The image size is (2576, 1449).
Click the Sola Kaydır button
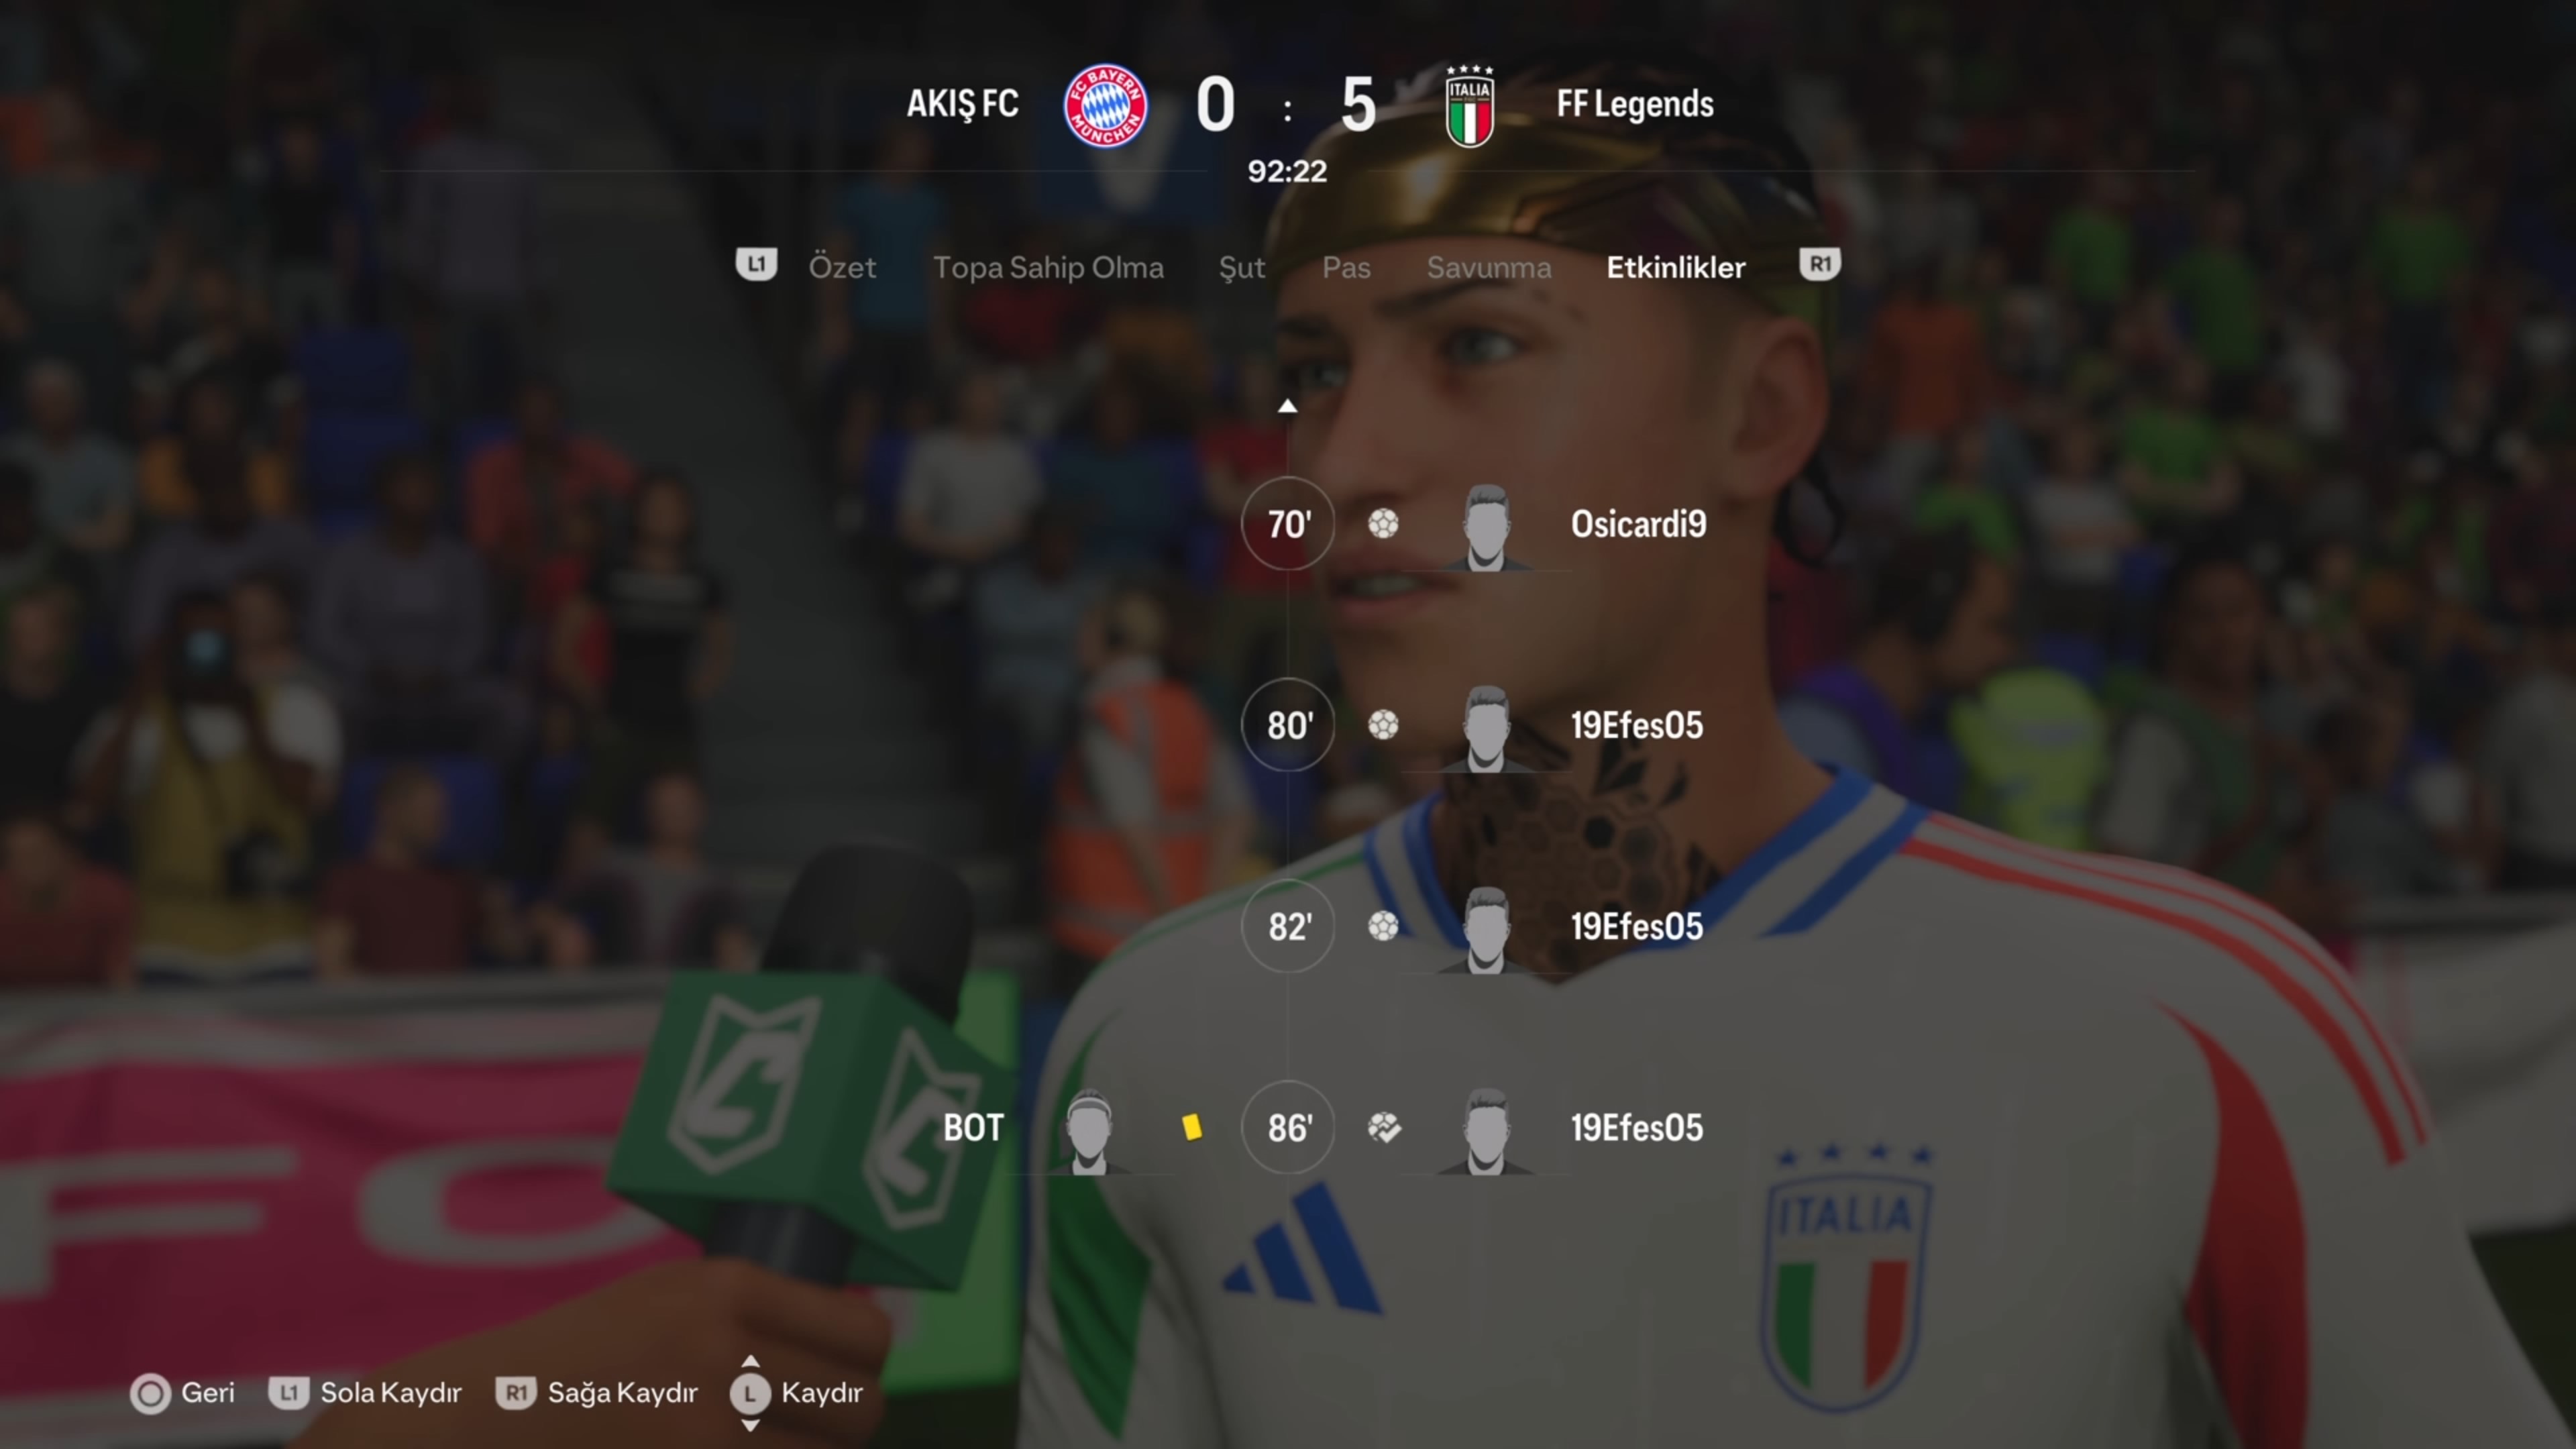point(365,1393)
